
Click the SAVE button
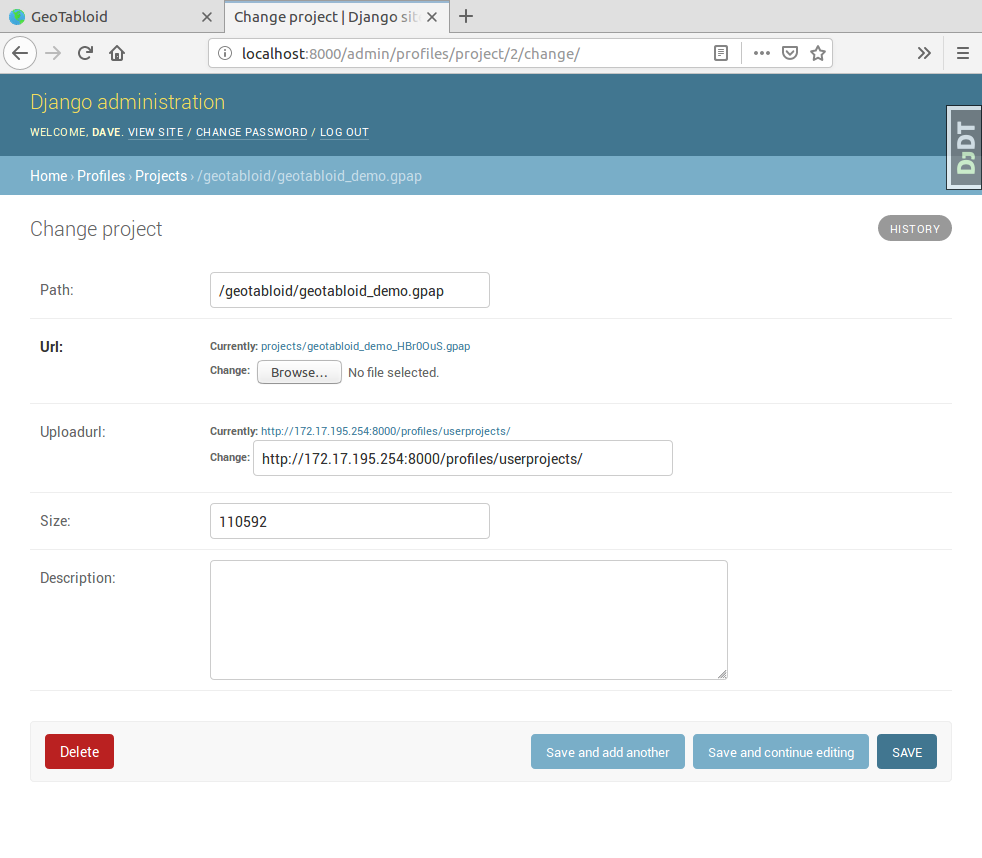[x=907, y=752]
